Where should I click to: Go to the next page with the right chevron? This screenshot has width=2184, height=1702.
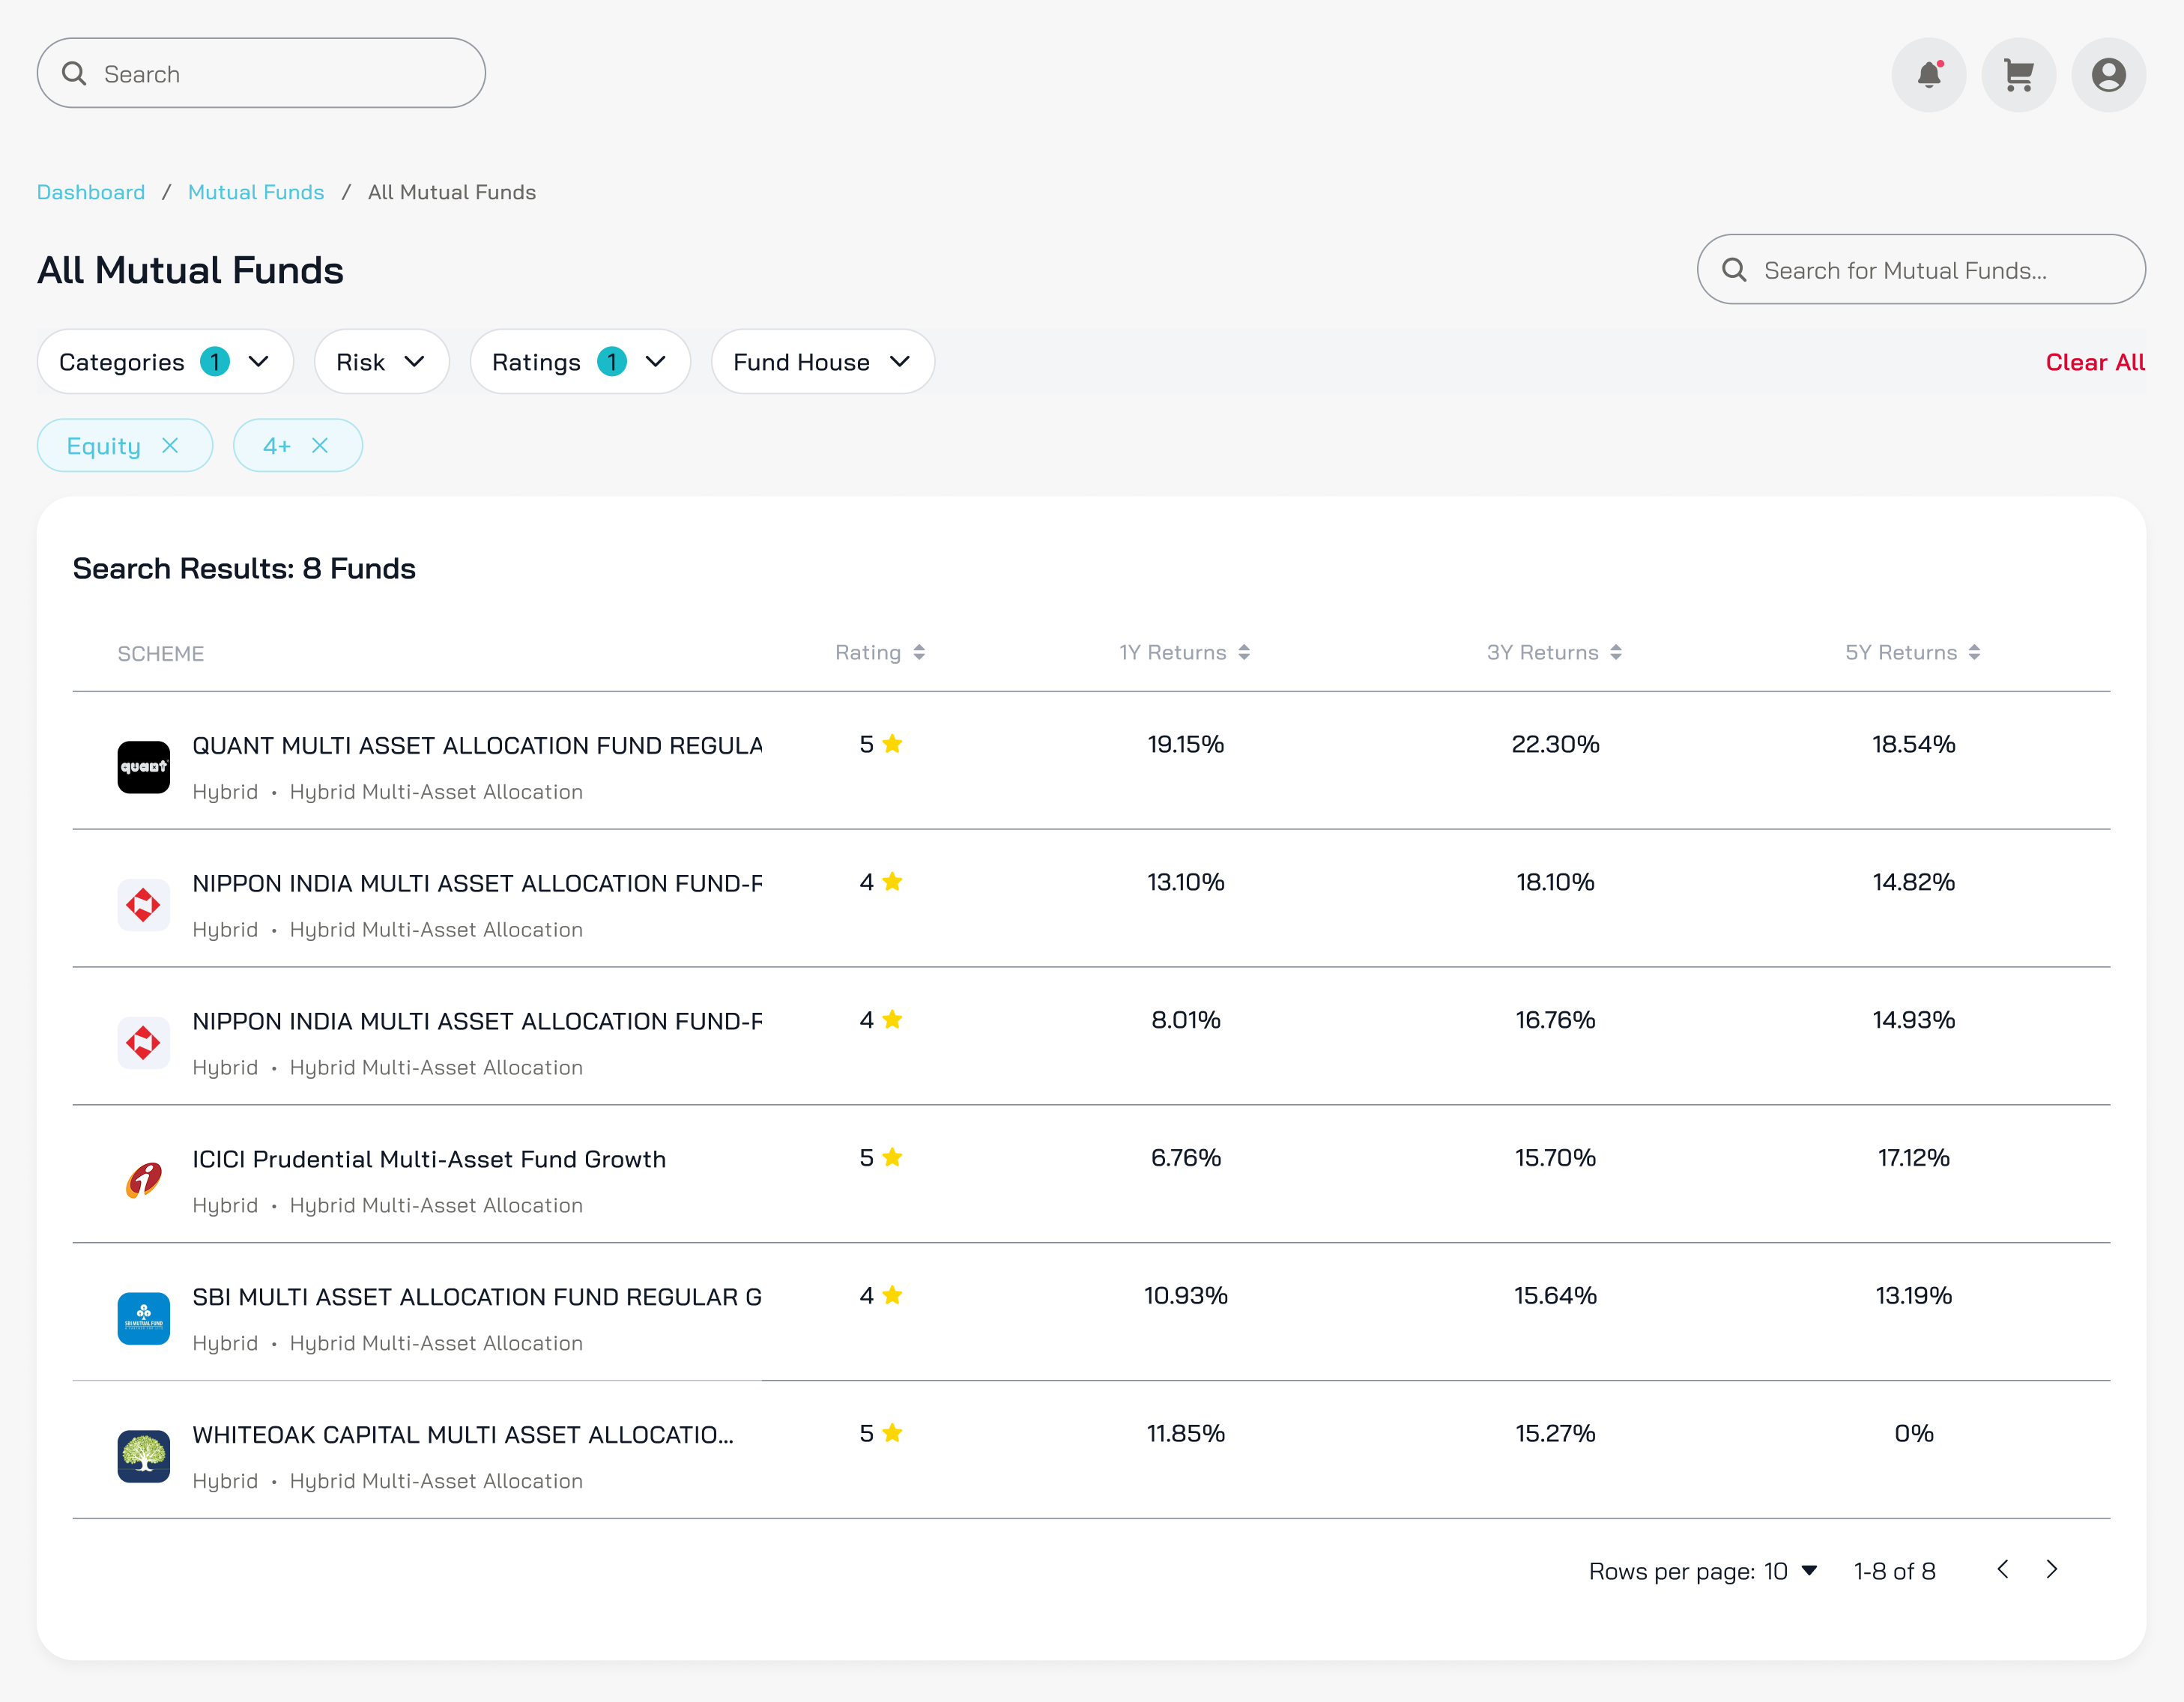2051,1569
